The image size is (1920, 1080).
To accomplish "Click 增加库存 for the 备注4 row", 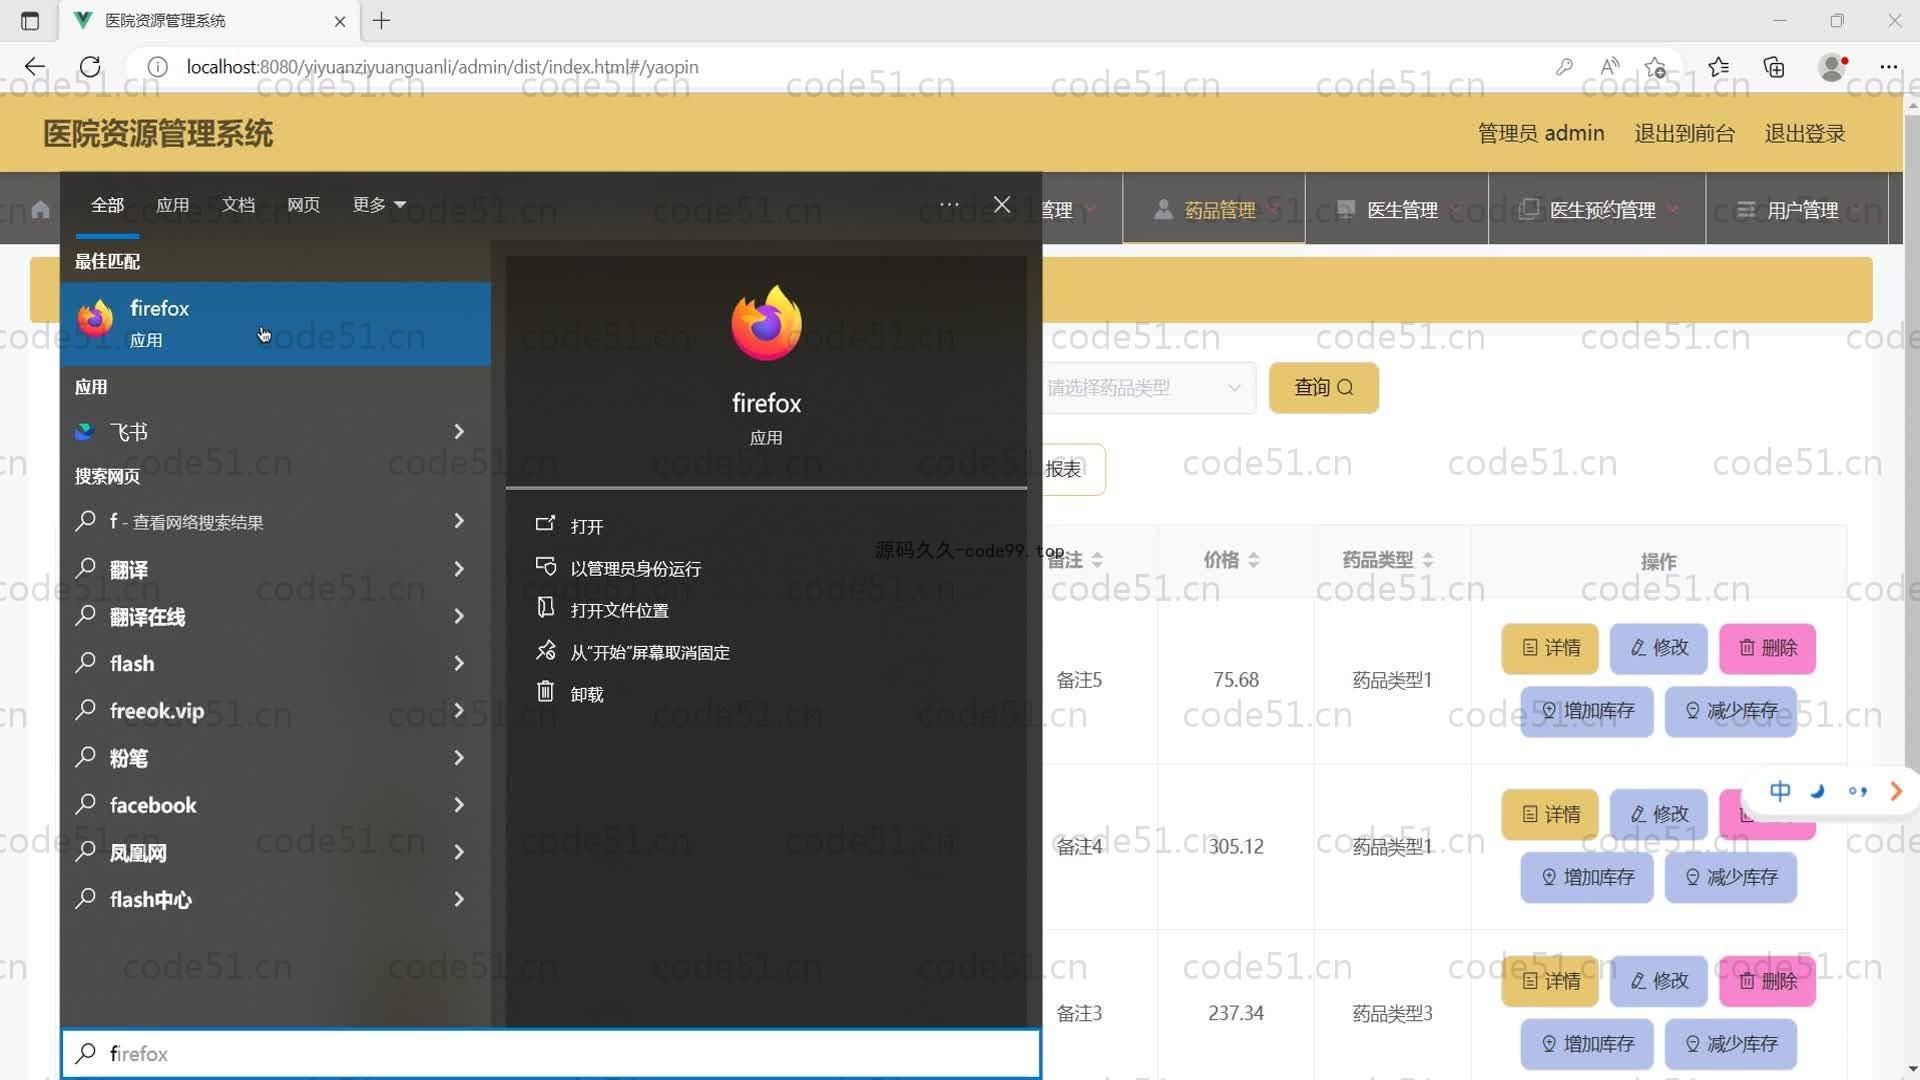I will [x=1587, y=877].
